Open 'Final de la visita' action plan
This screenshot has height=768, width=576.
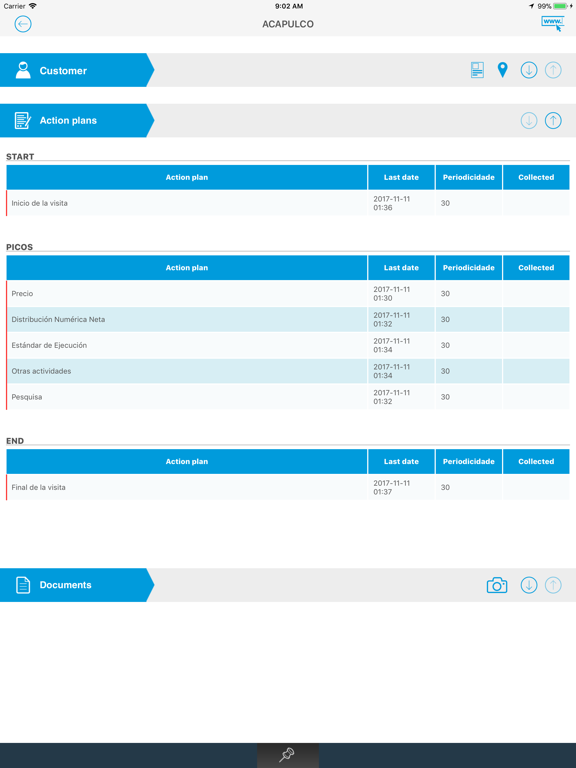(x=288, y=487)
